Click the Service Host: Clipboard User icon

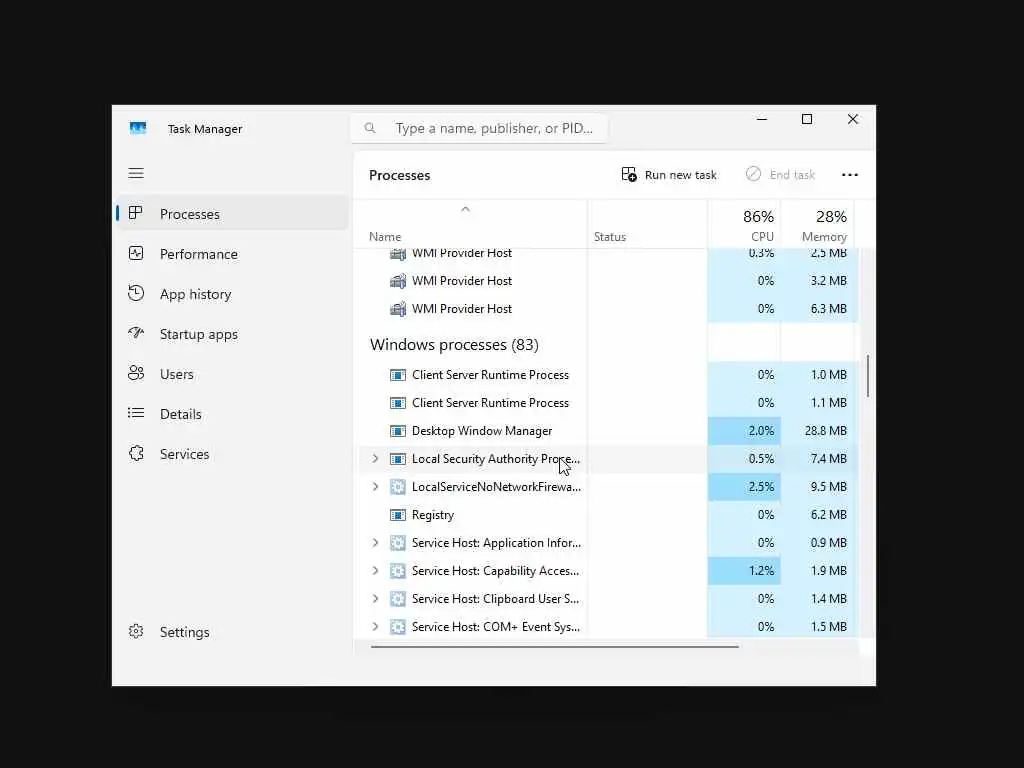coord(398,599)
